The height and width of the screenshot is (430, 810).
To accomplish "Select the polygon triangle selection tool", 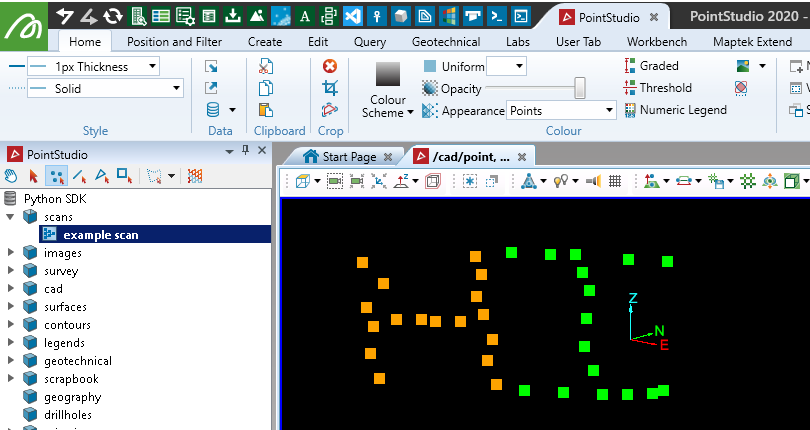I will [x=102, y=176].
